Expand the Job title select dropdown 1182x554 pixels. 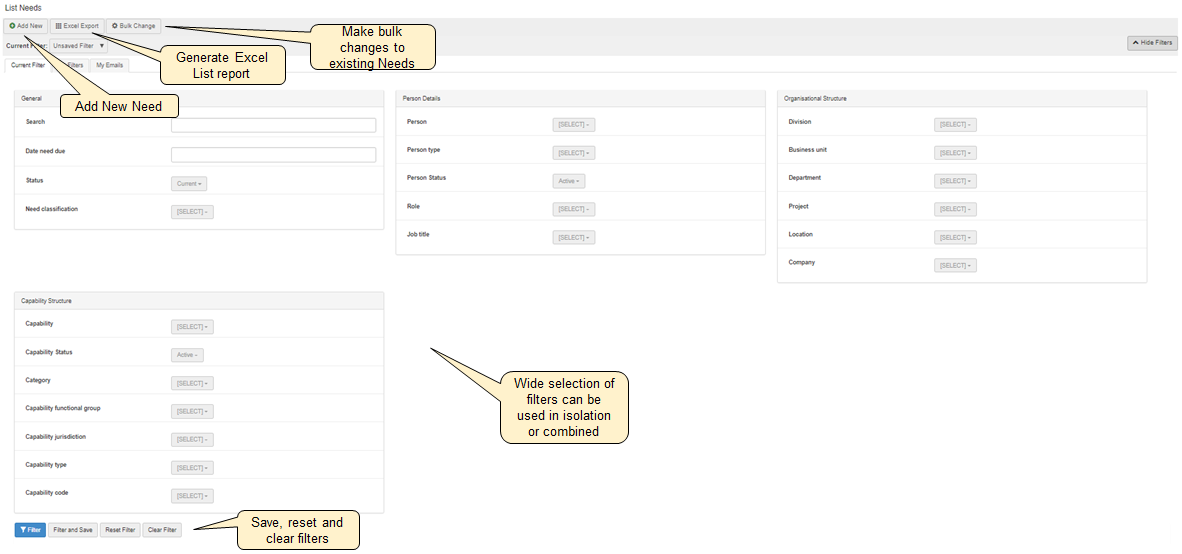pyautogui.click(x=573, y=237)
